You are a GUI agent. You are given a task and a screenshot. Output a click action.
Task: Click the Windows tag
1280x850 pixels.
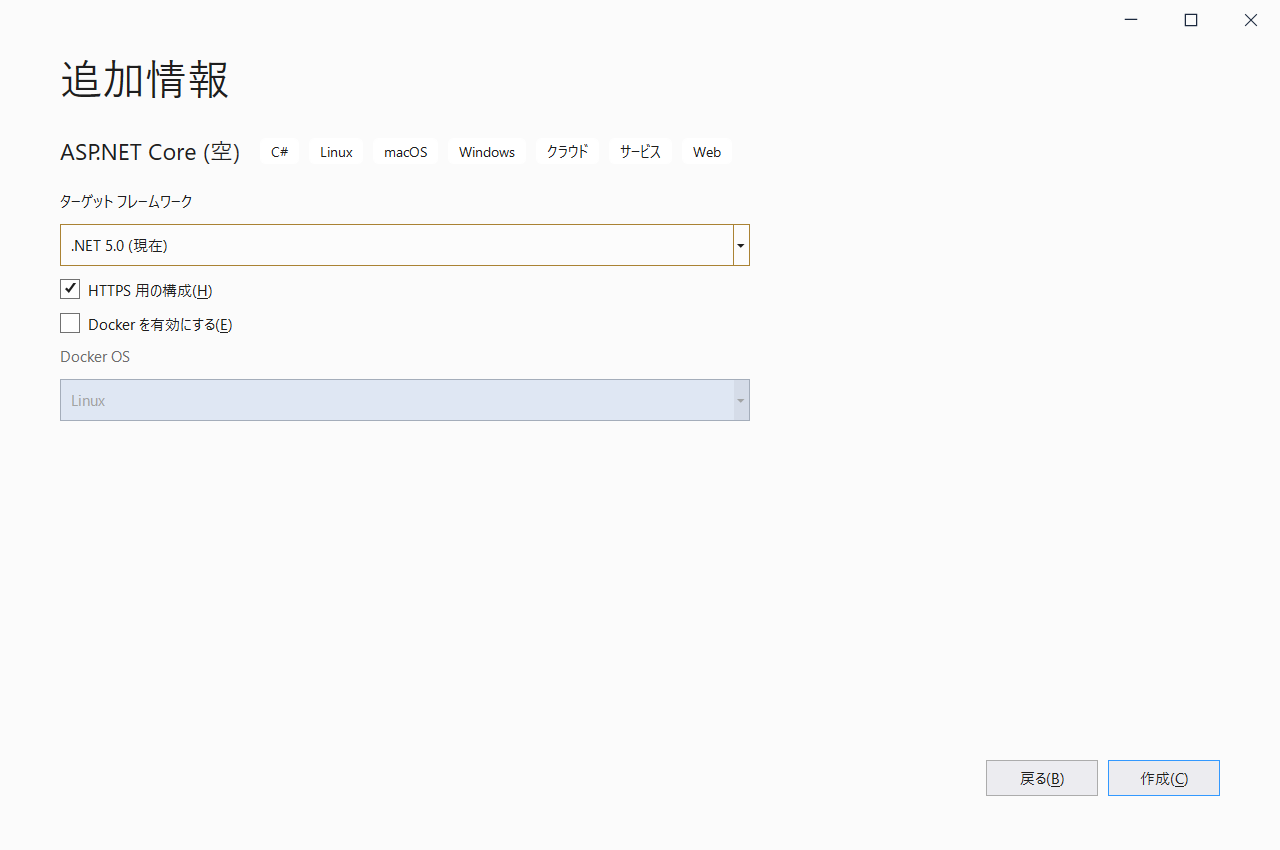[487, 152]
